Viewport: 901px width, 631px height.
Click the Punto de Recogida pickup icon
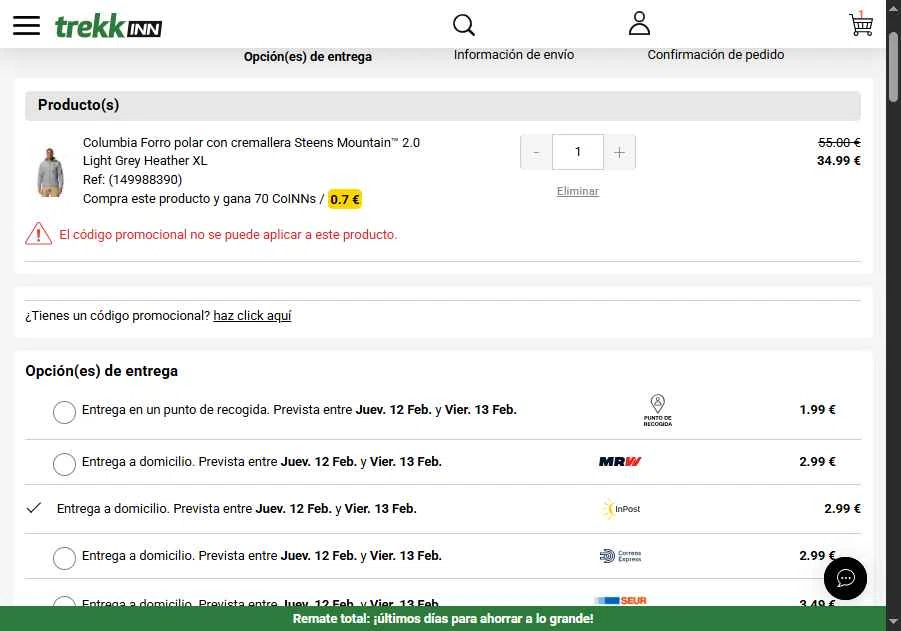click(657, 410)
